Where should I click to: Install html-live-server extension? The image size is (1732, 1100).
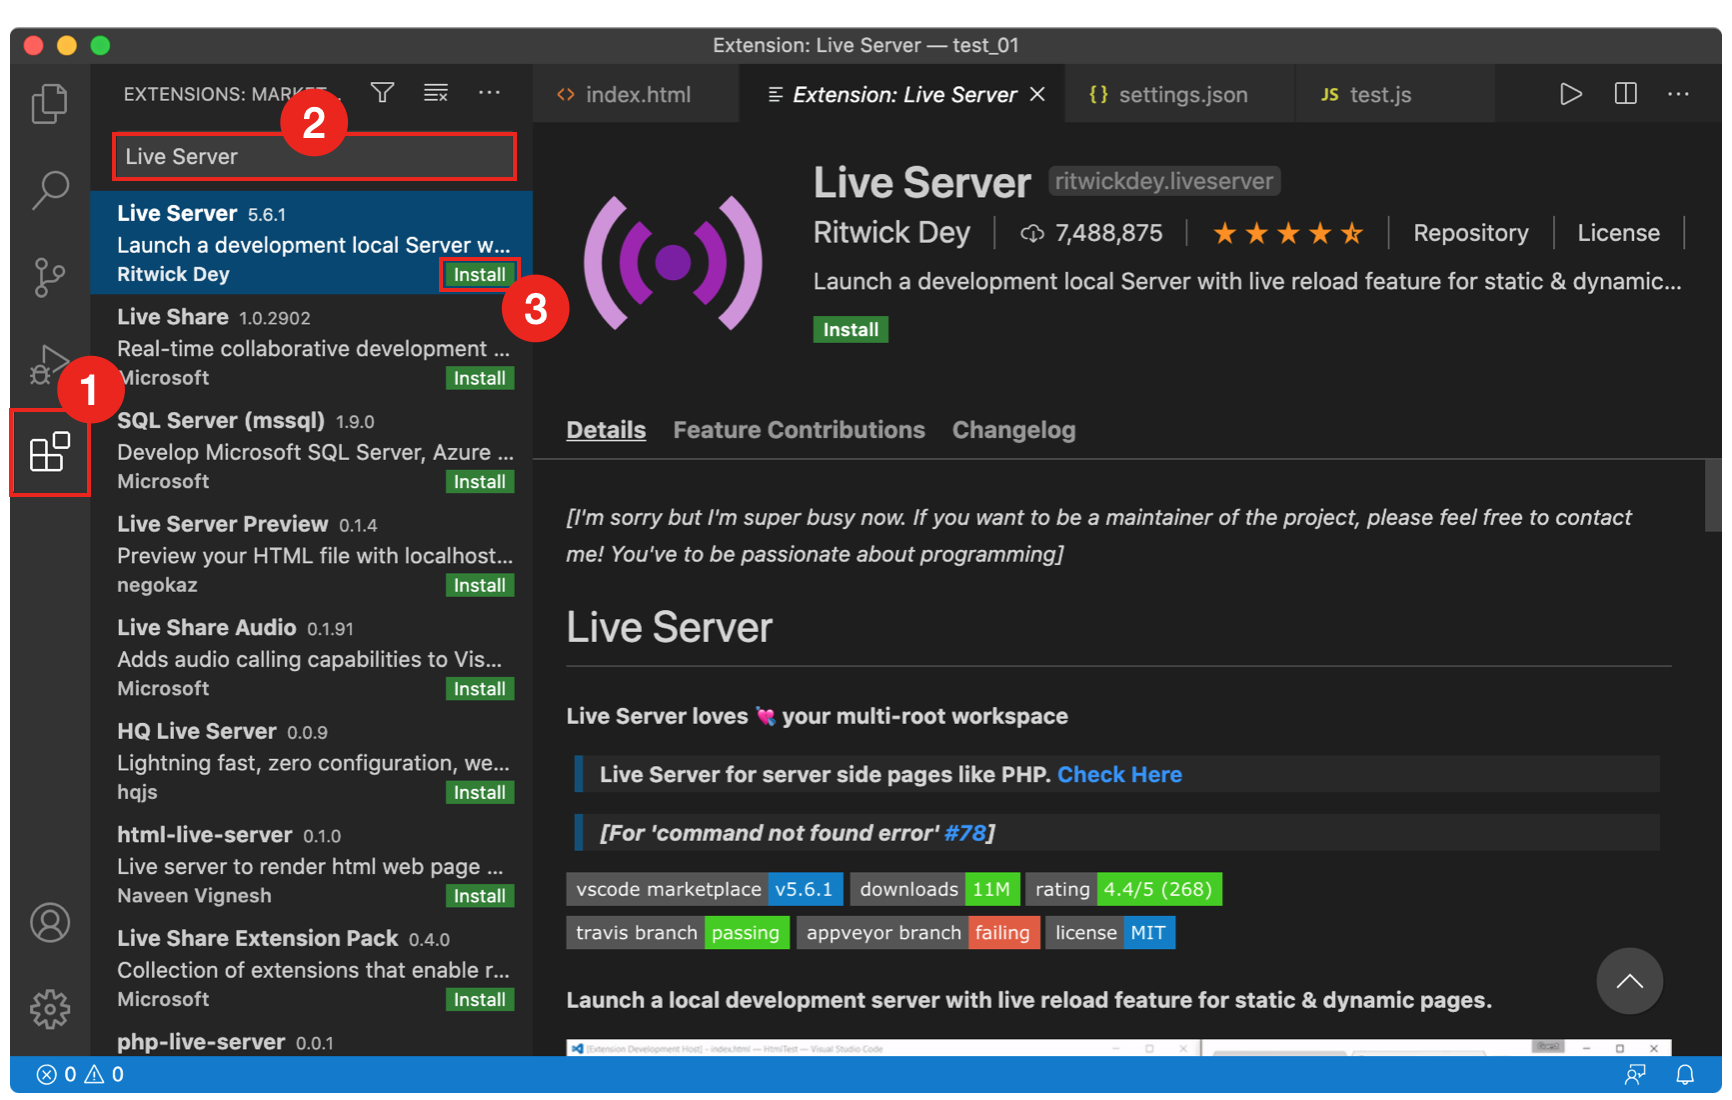479,896
